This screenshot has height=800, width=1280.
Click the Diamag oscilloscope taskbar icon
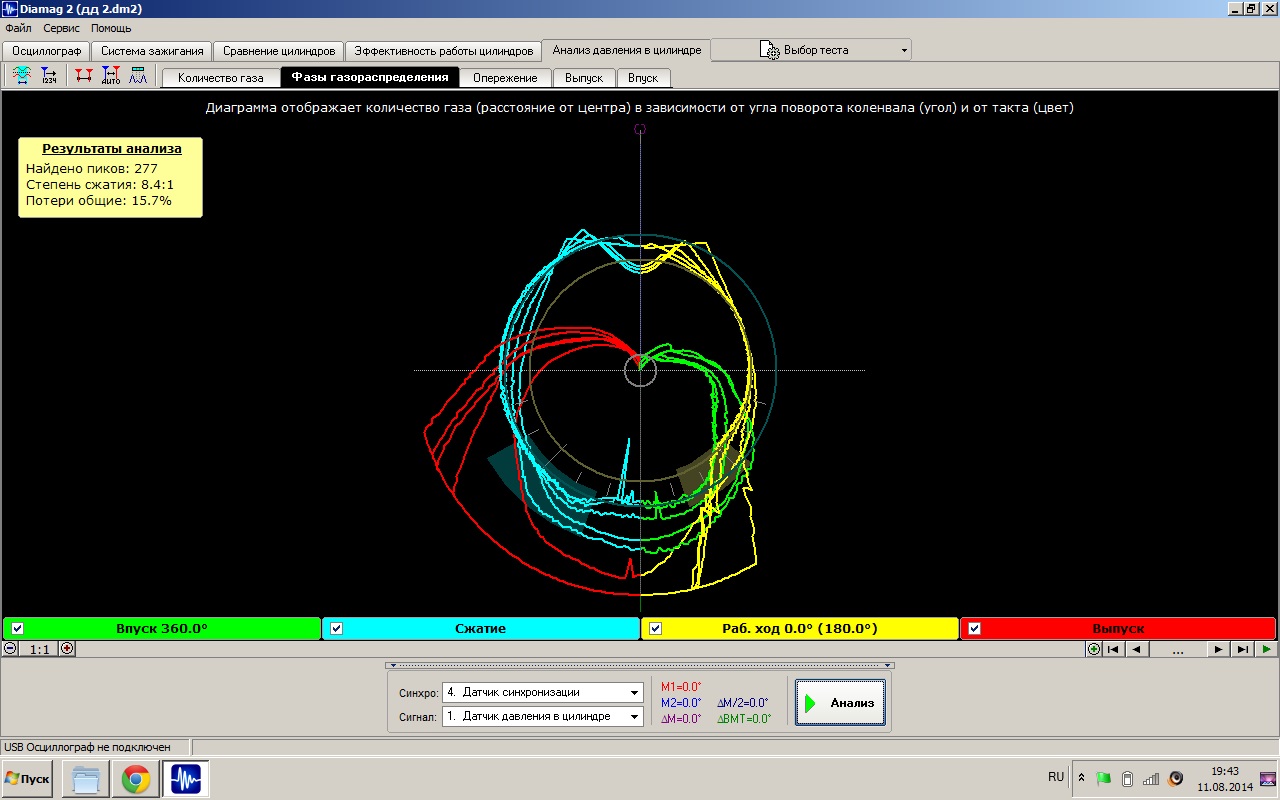pyautogui.click(x=186, y=779)
